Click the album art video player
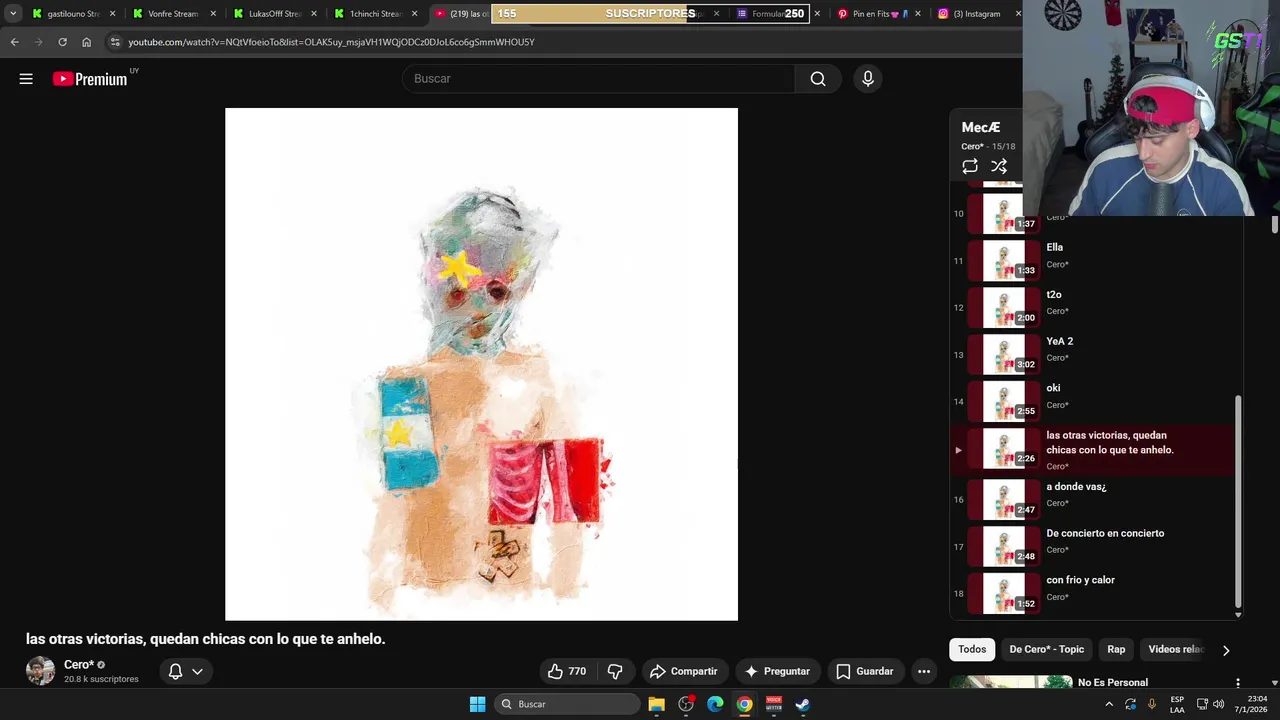 pos(481,364)
